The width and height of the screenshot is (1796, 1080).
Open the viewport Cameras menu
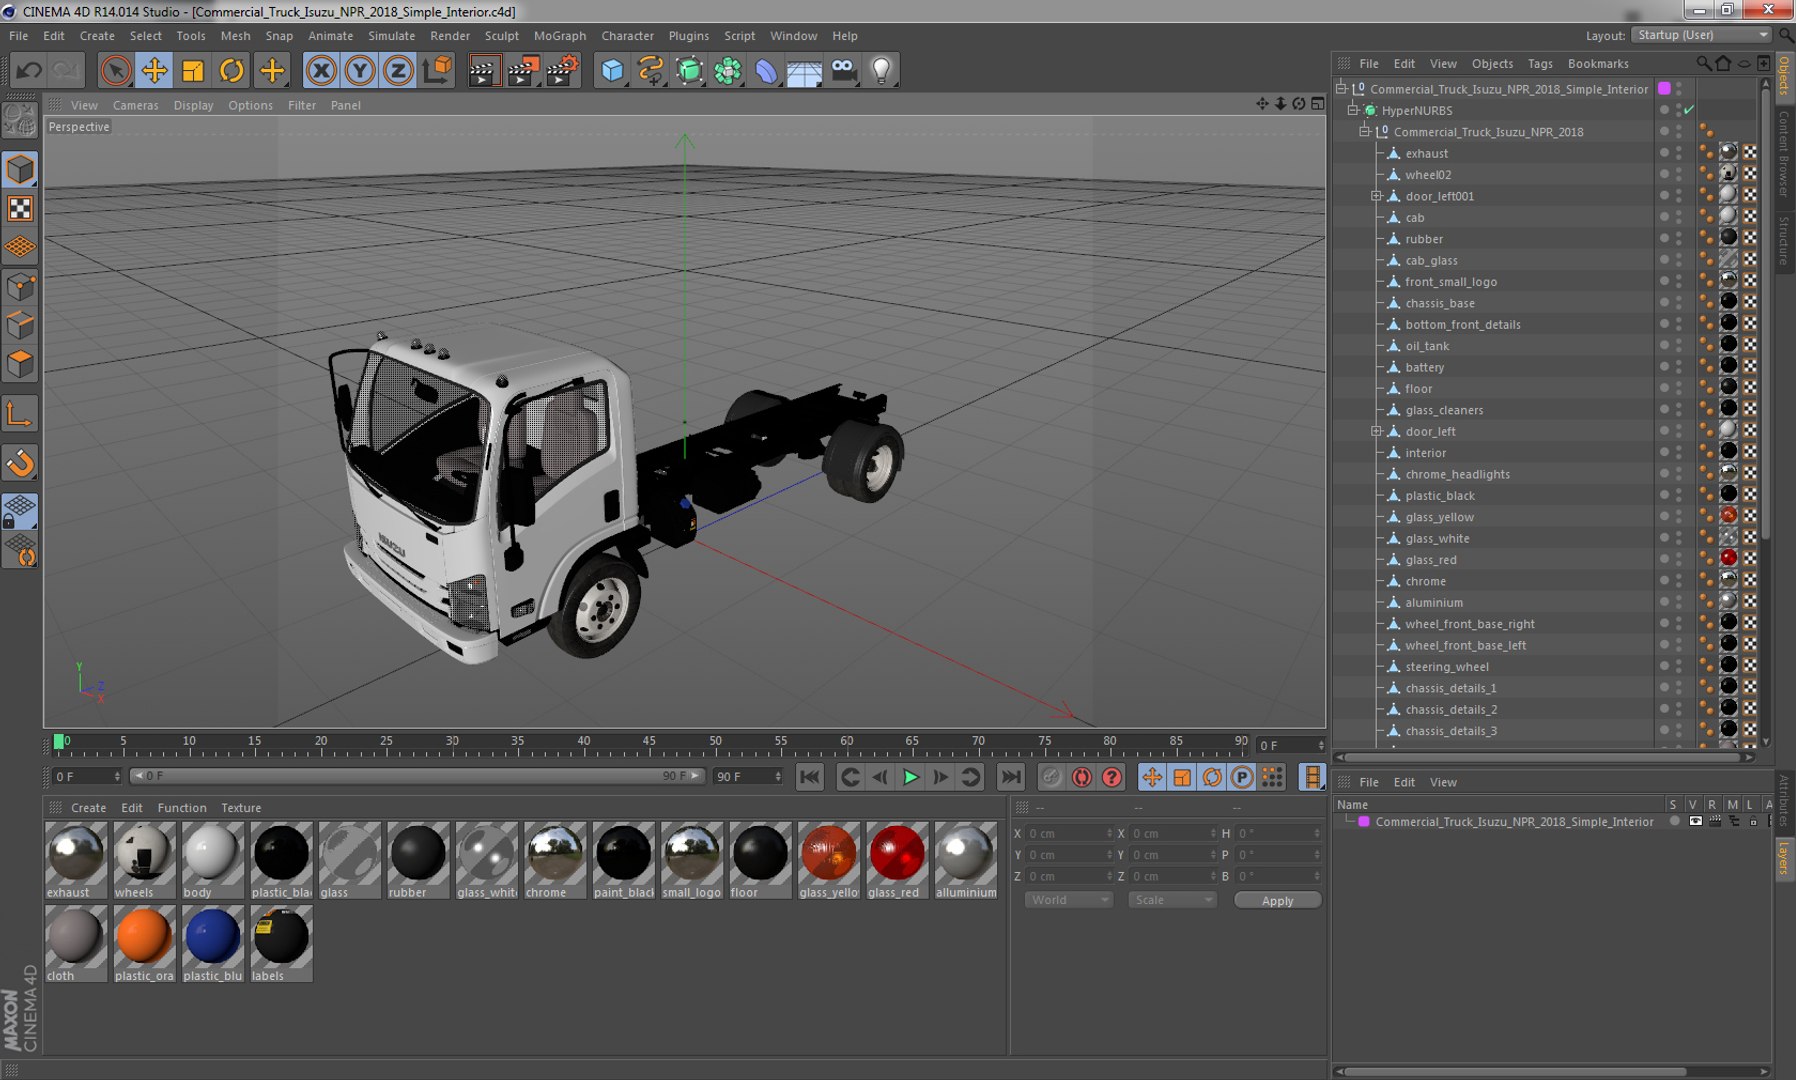pyautogui.click(x=135, y=105)
